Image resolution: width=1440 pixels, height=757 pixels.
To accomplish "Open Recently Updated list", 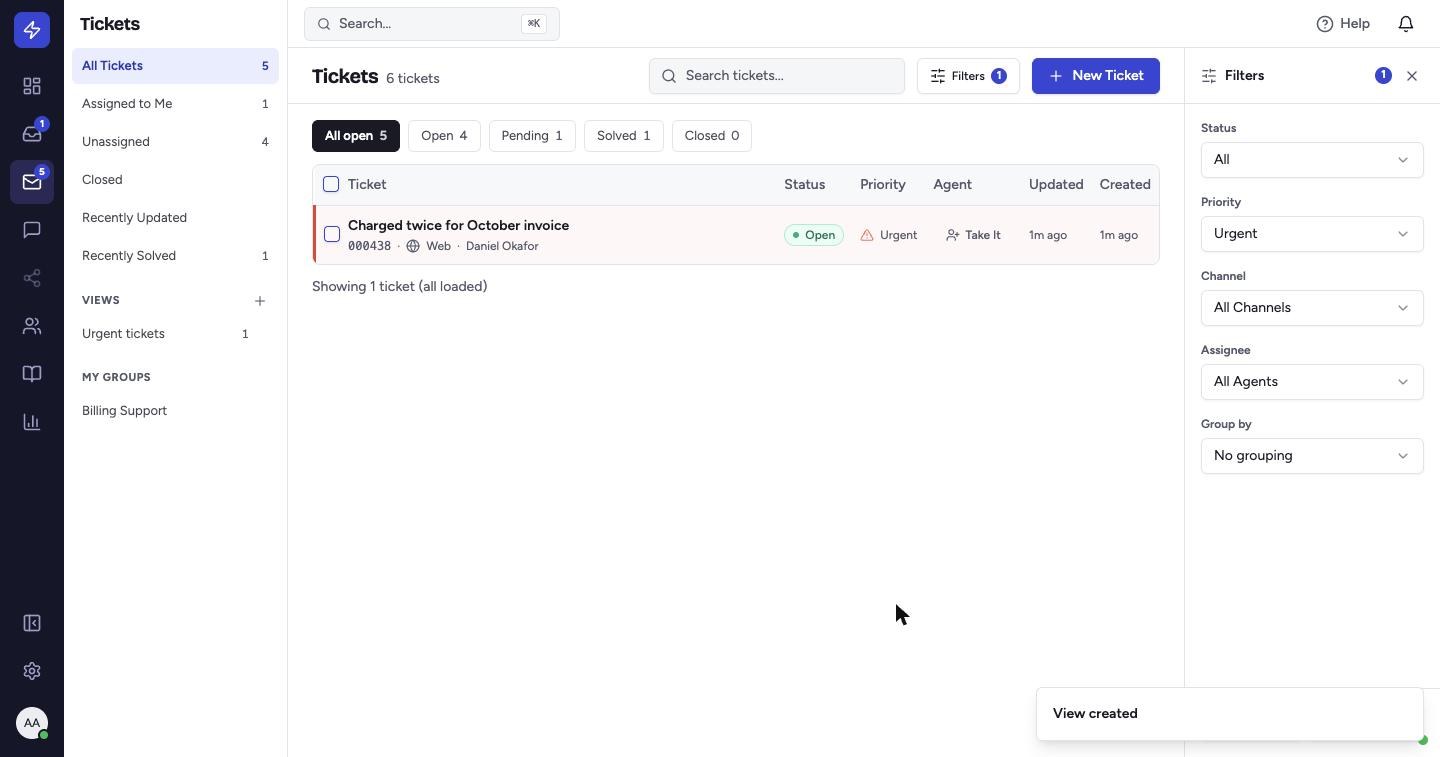I will point(175,218).
